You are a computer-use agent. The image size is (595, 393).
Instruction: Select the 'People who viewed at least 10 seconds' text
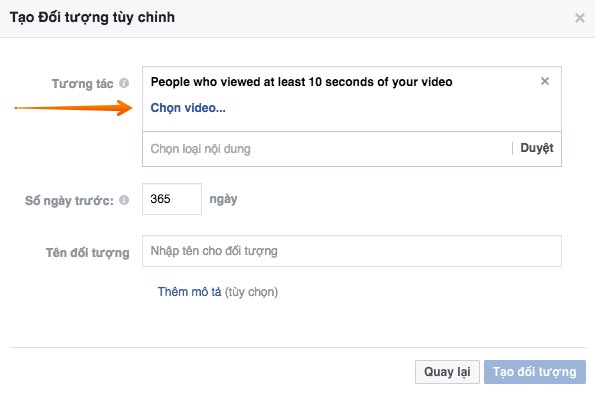click(301, 82)
